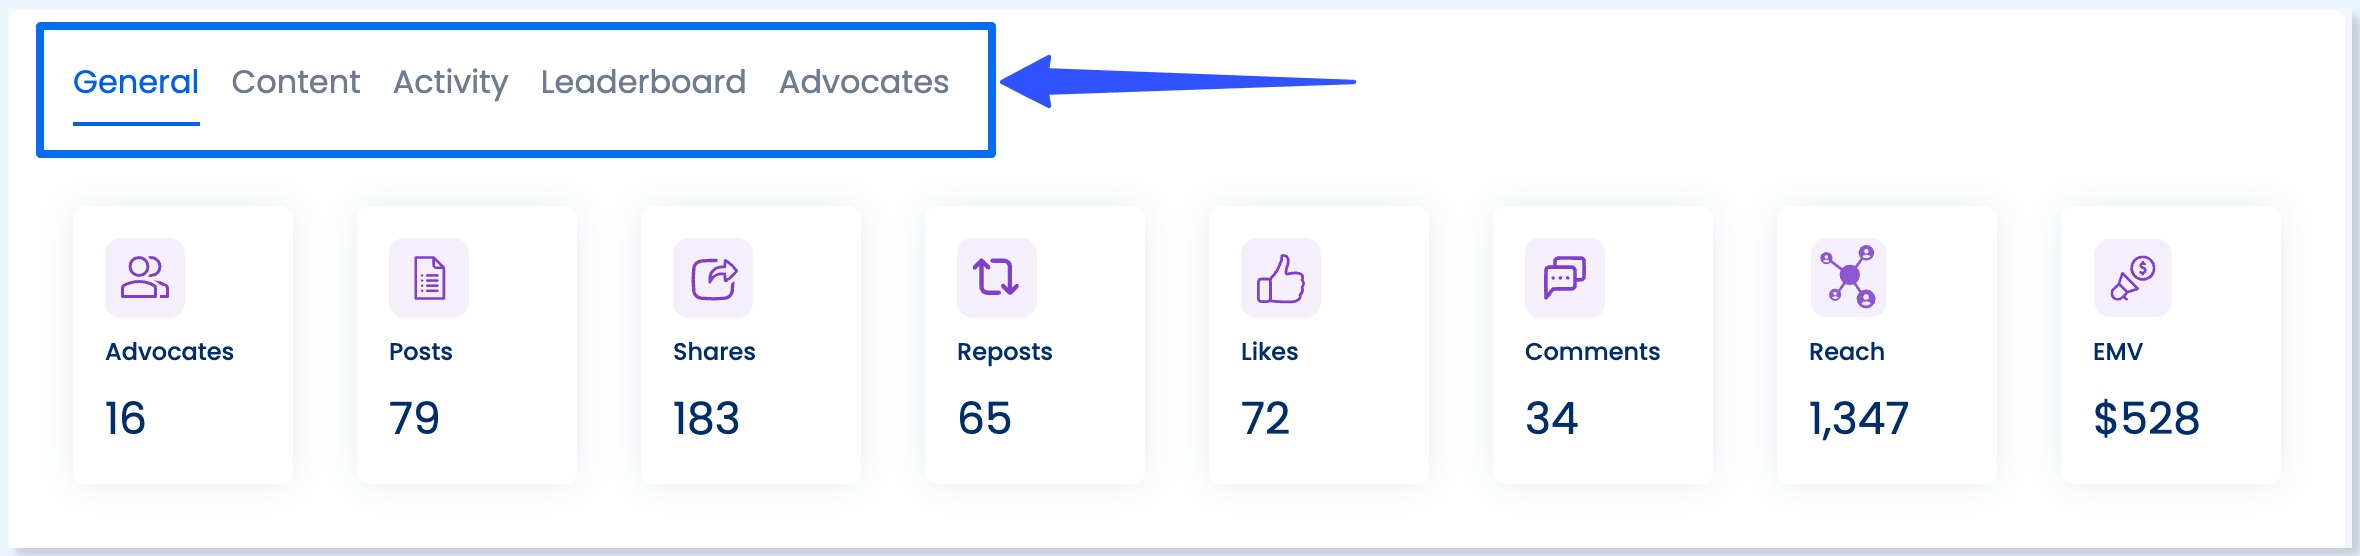The image size is (2360, 556).
Task: Click the Shares arrow icon
Action: coord(713,278)
